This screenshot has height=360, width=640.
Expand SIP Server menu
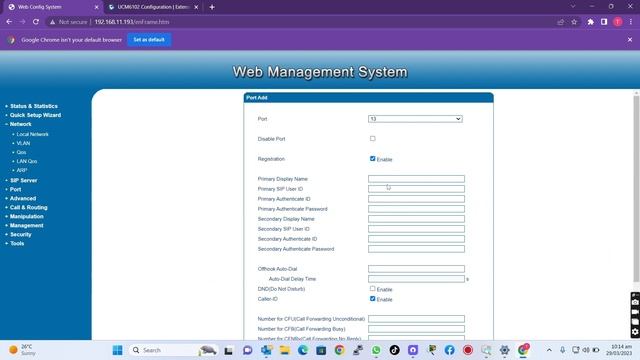click(24, 180)
